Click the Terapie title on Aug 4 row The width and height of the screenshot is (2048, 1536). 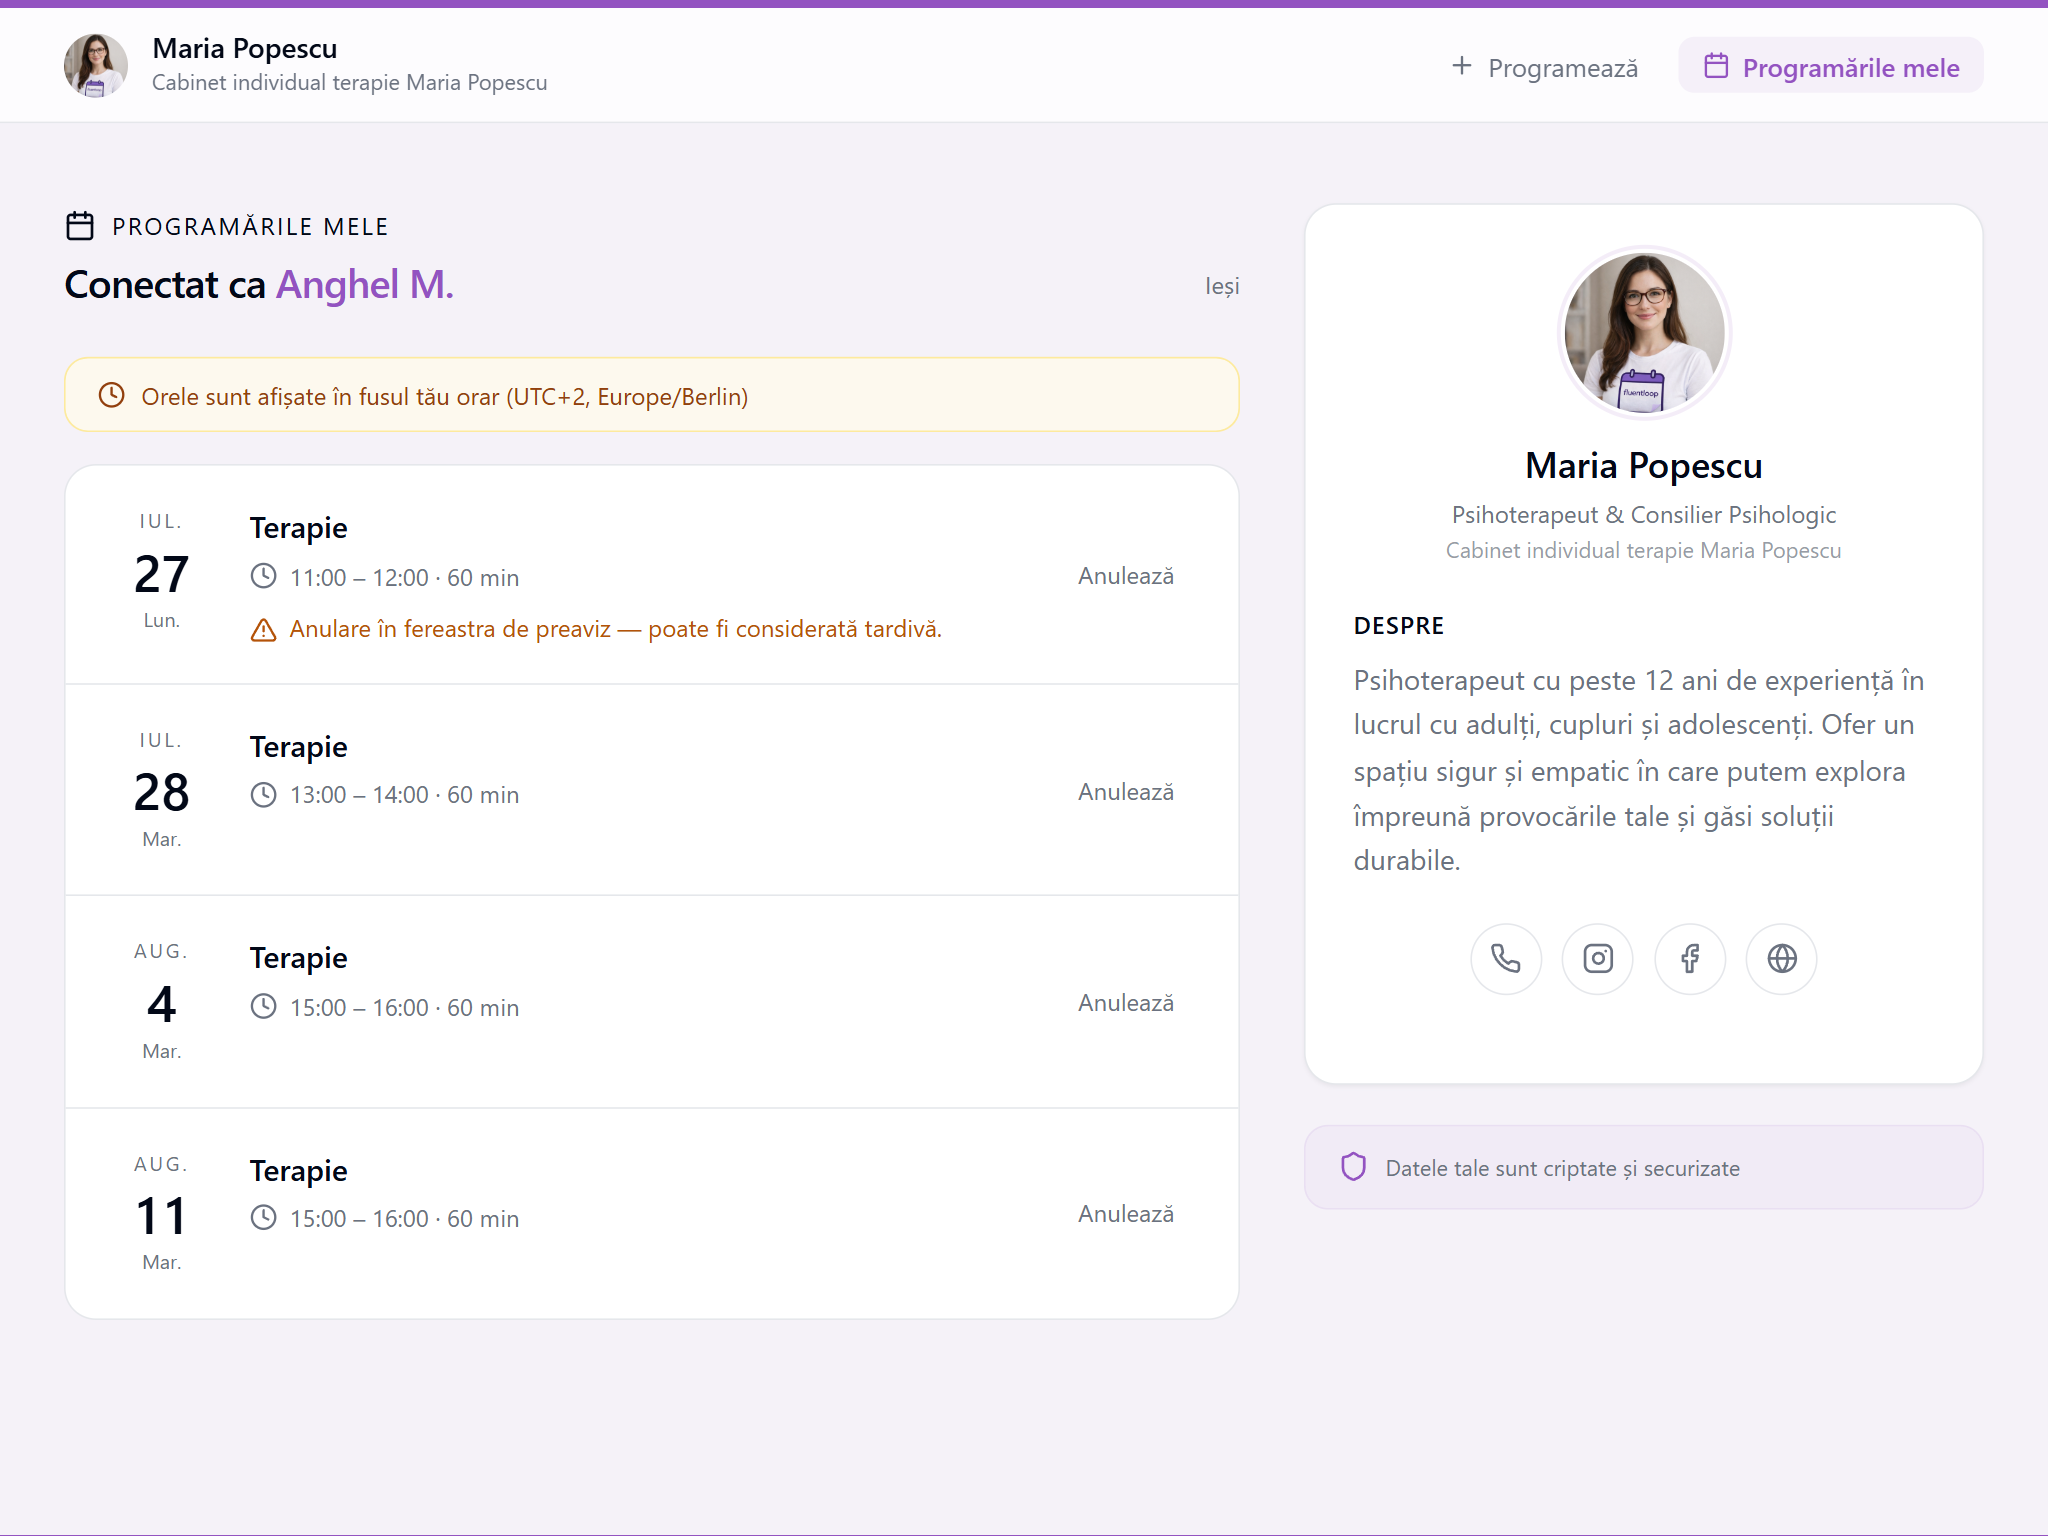[299, 958]
